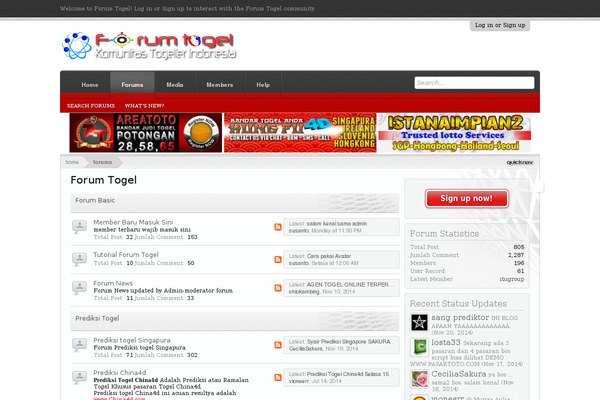
Task: Click the Forum Togel logo
Action: pos(148,46)
